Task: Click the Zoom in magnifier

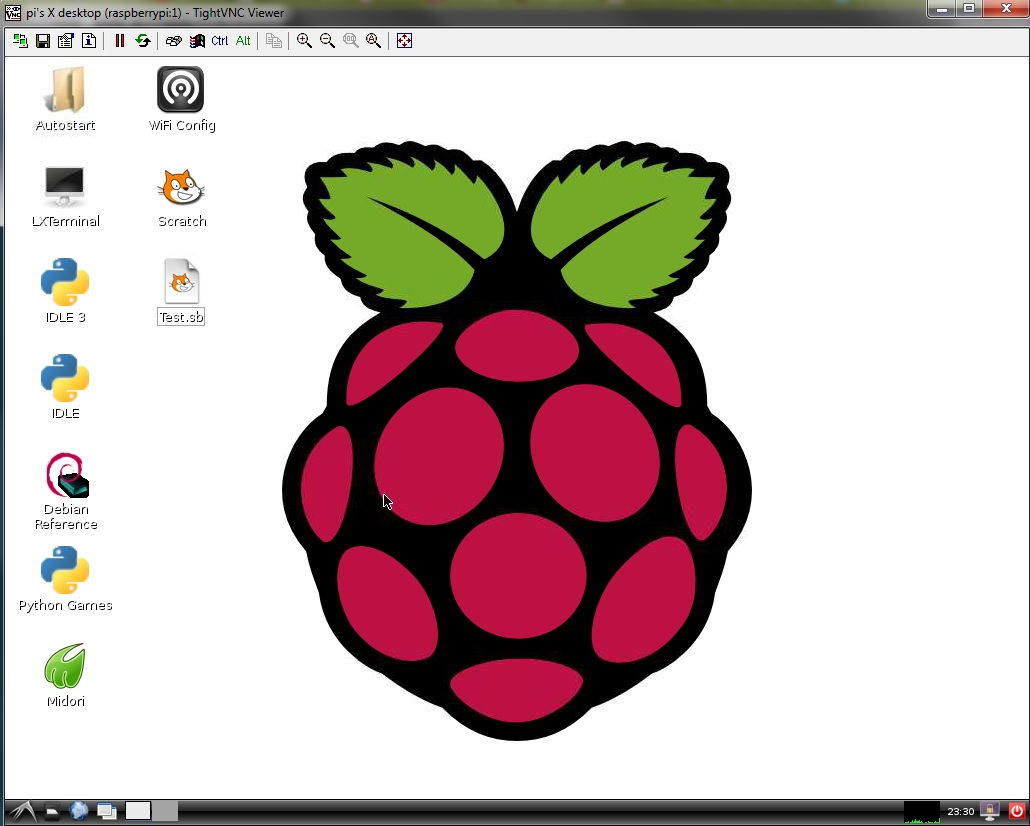Action: (x=304, y=41)
